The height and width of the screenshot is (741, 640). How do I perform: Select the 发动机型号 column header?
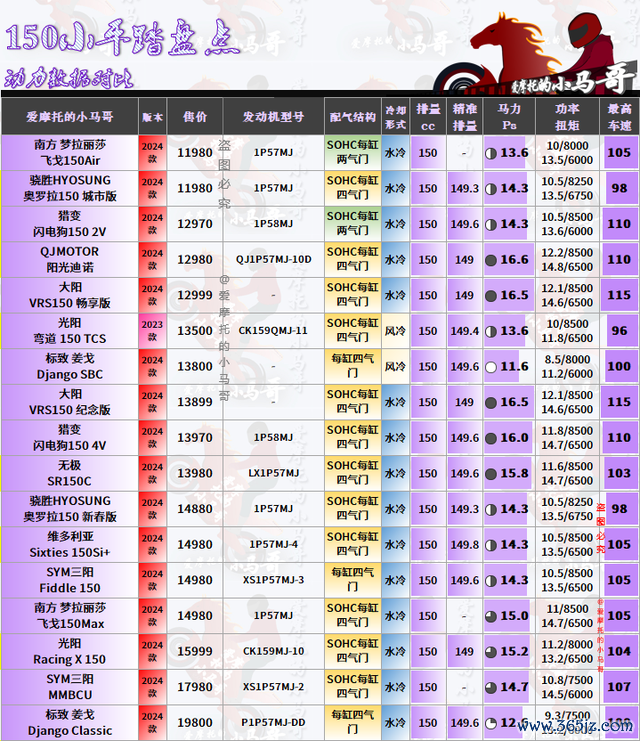pyautogui.click(x=273, y=117)
